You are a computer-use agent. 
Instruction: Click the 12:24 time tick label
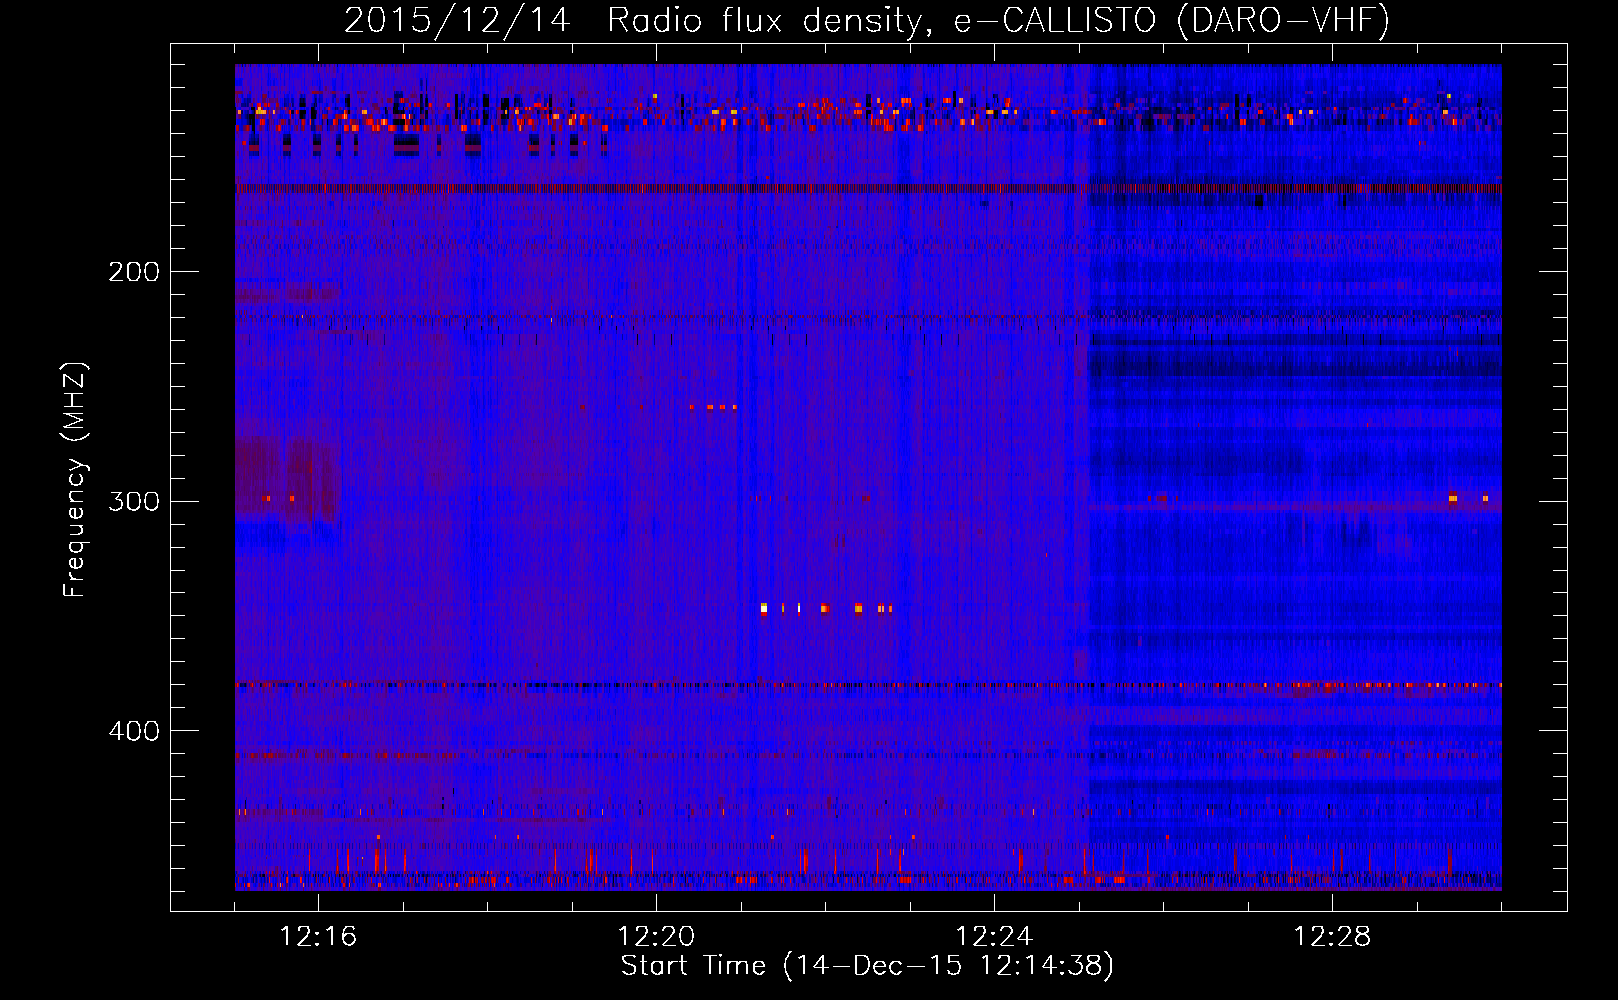[x=994, y=937]
